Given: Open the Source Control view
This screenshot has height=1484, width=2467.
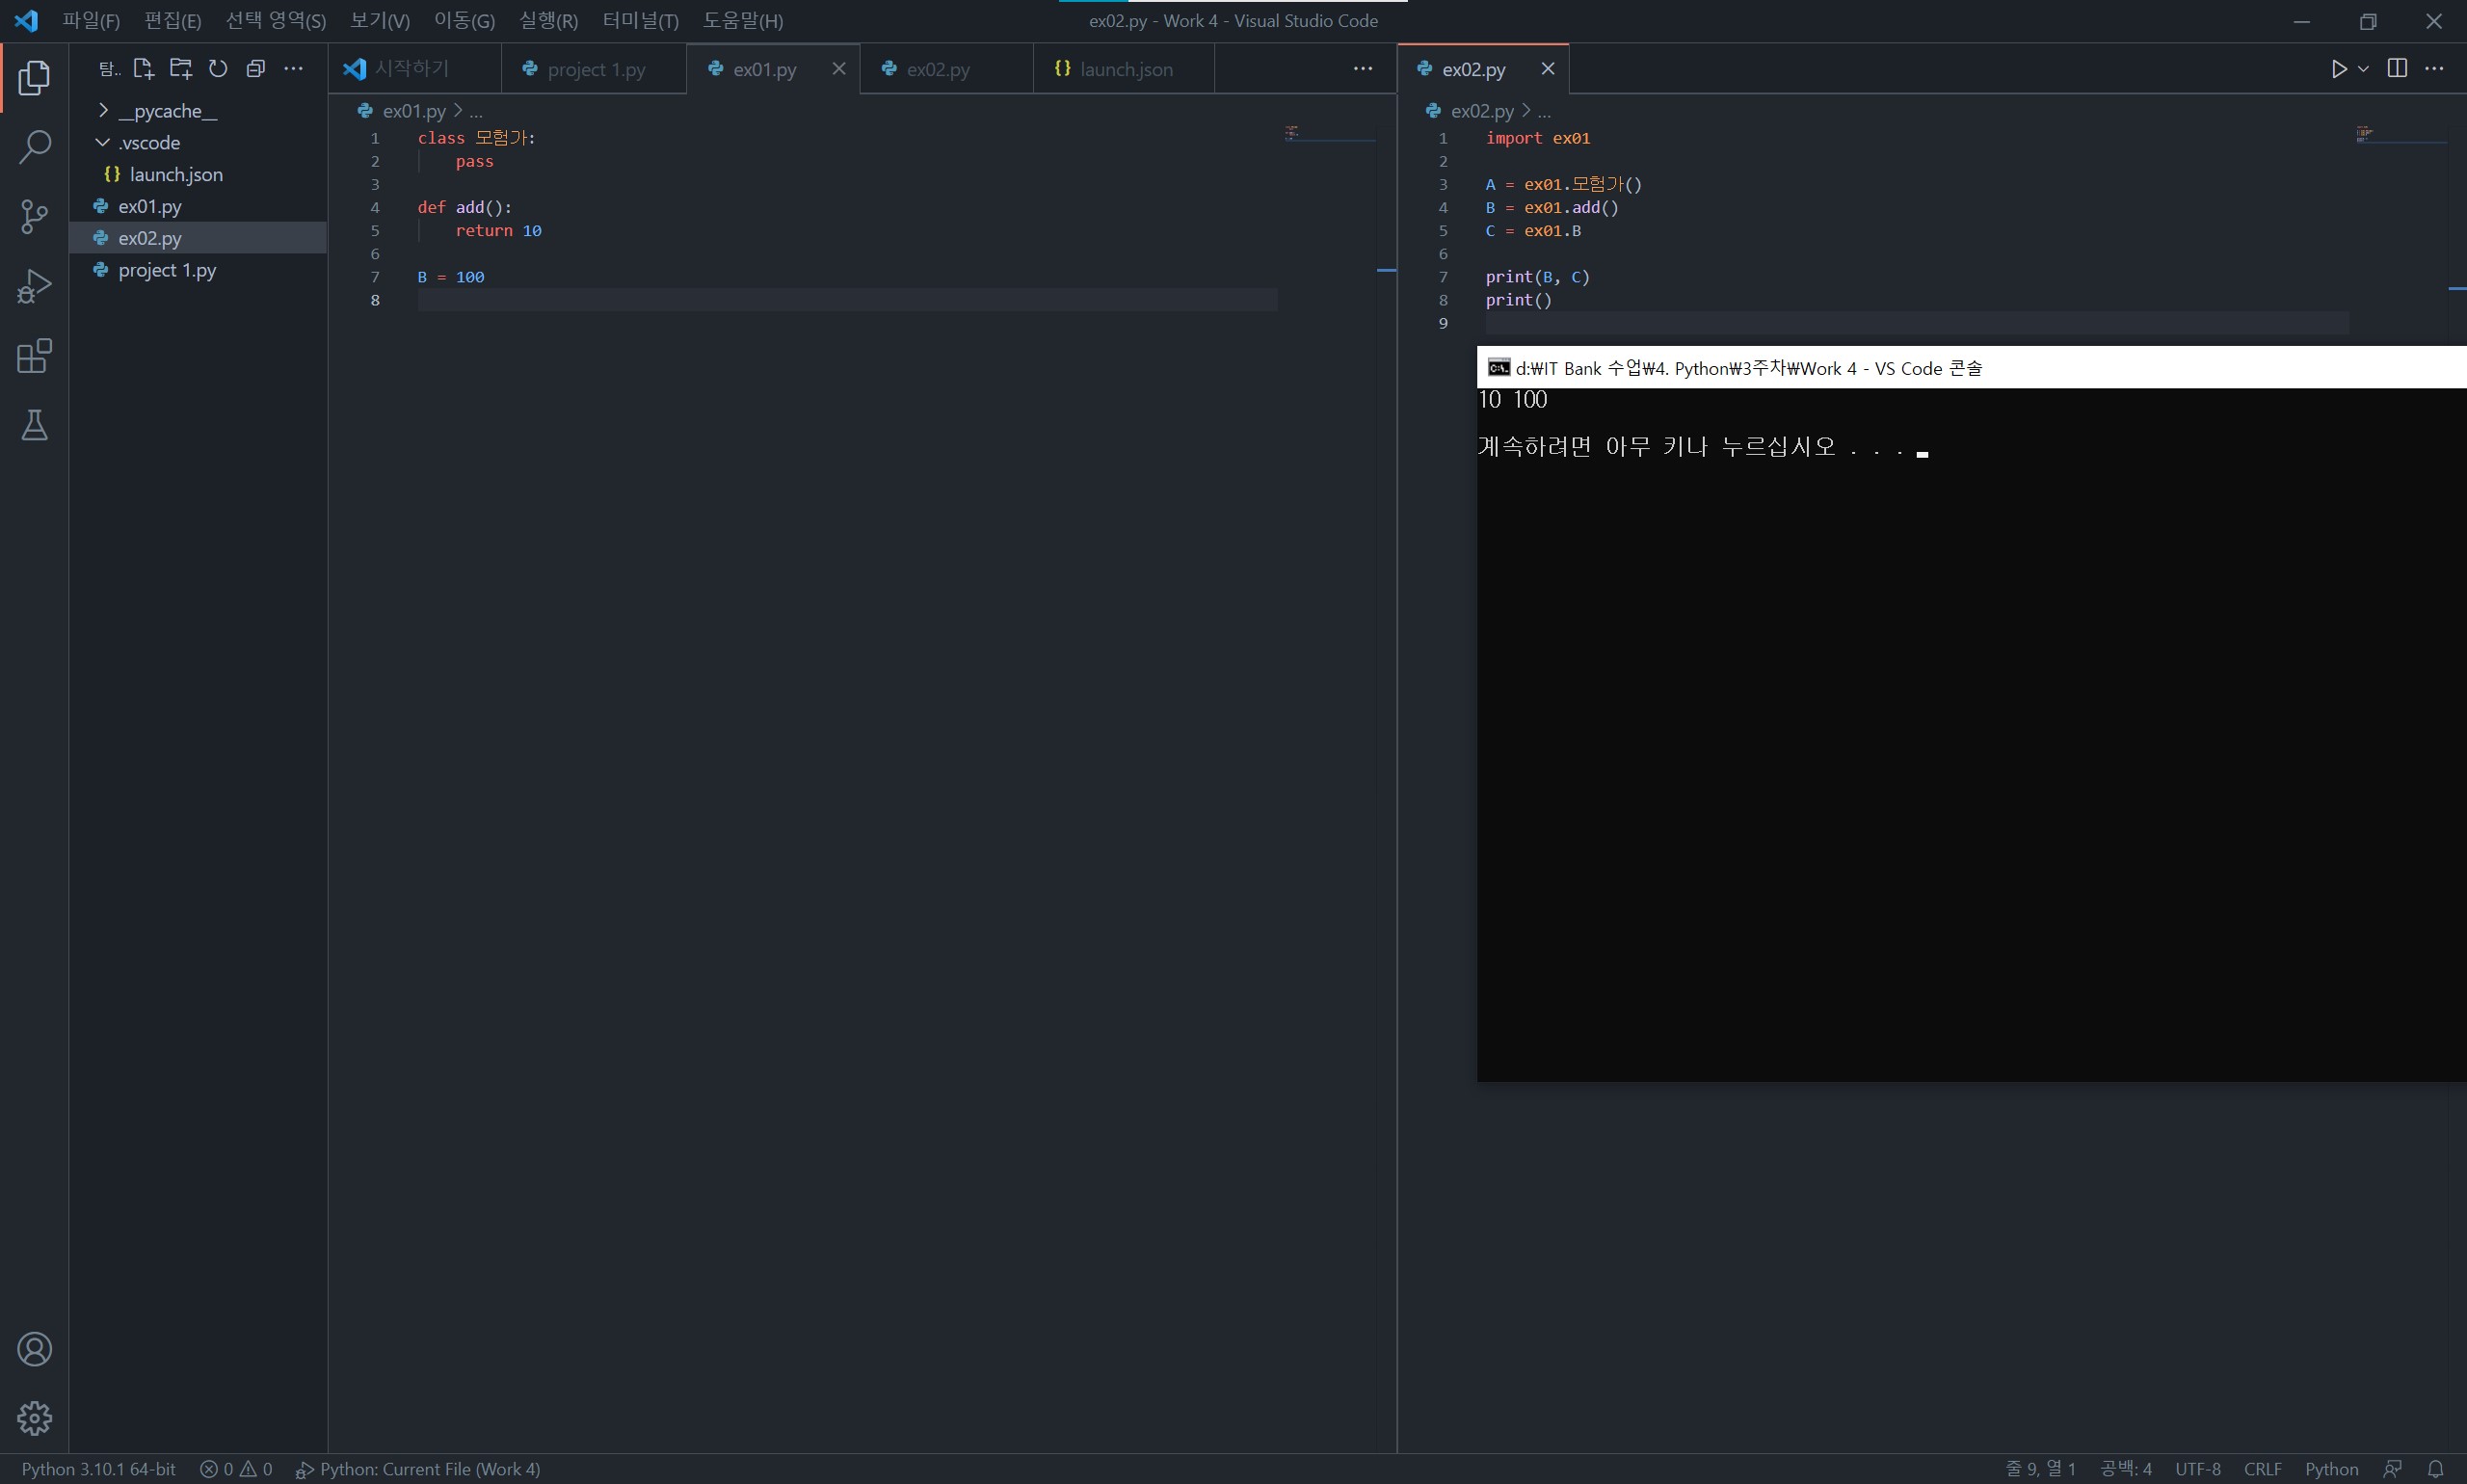Looking at the screenshot, I should click(x=34, y=216).
